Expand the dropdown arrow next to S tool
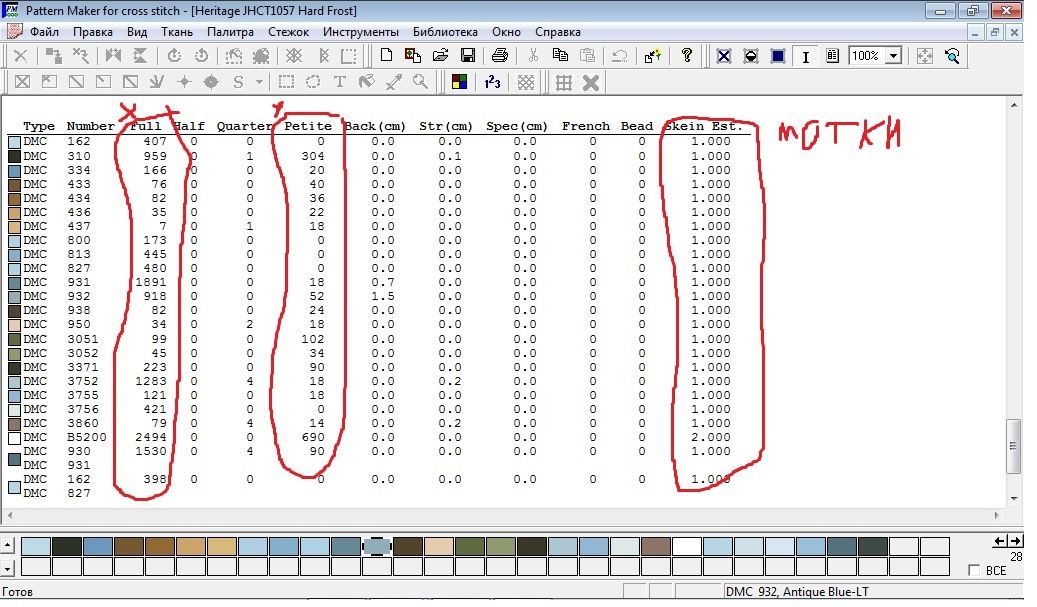 260,82
